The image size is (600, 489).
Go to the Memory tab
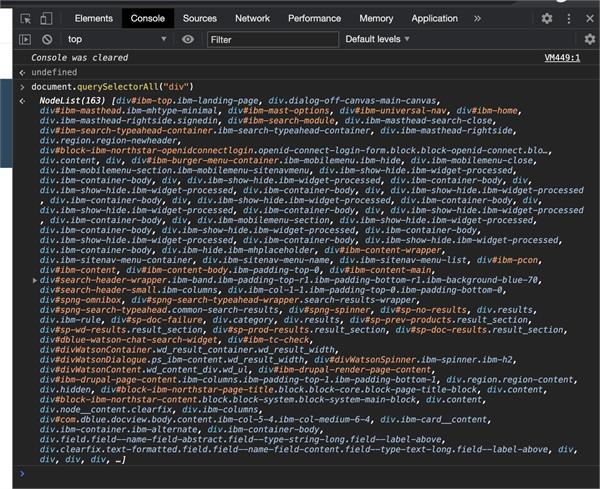[x=376, y=18]
